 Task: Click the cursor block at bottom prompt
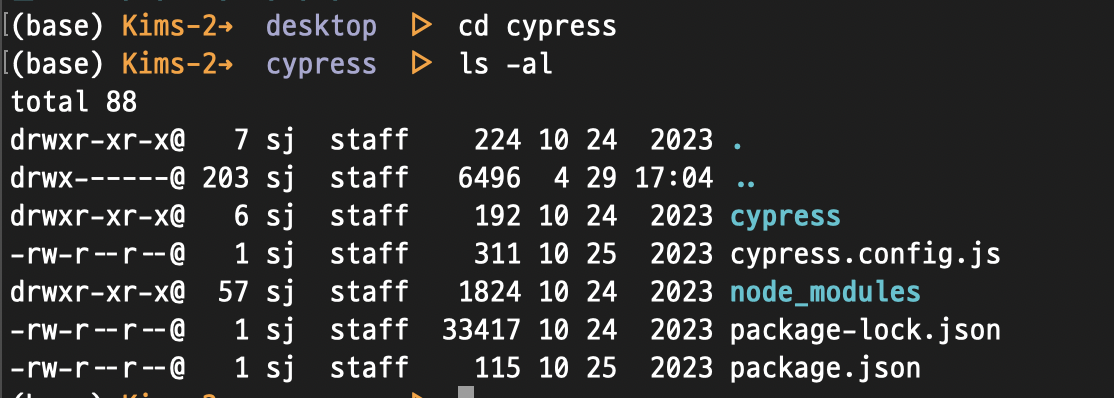point(465,392)
